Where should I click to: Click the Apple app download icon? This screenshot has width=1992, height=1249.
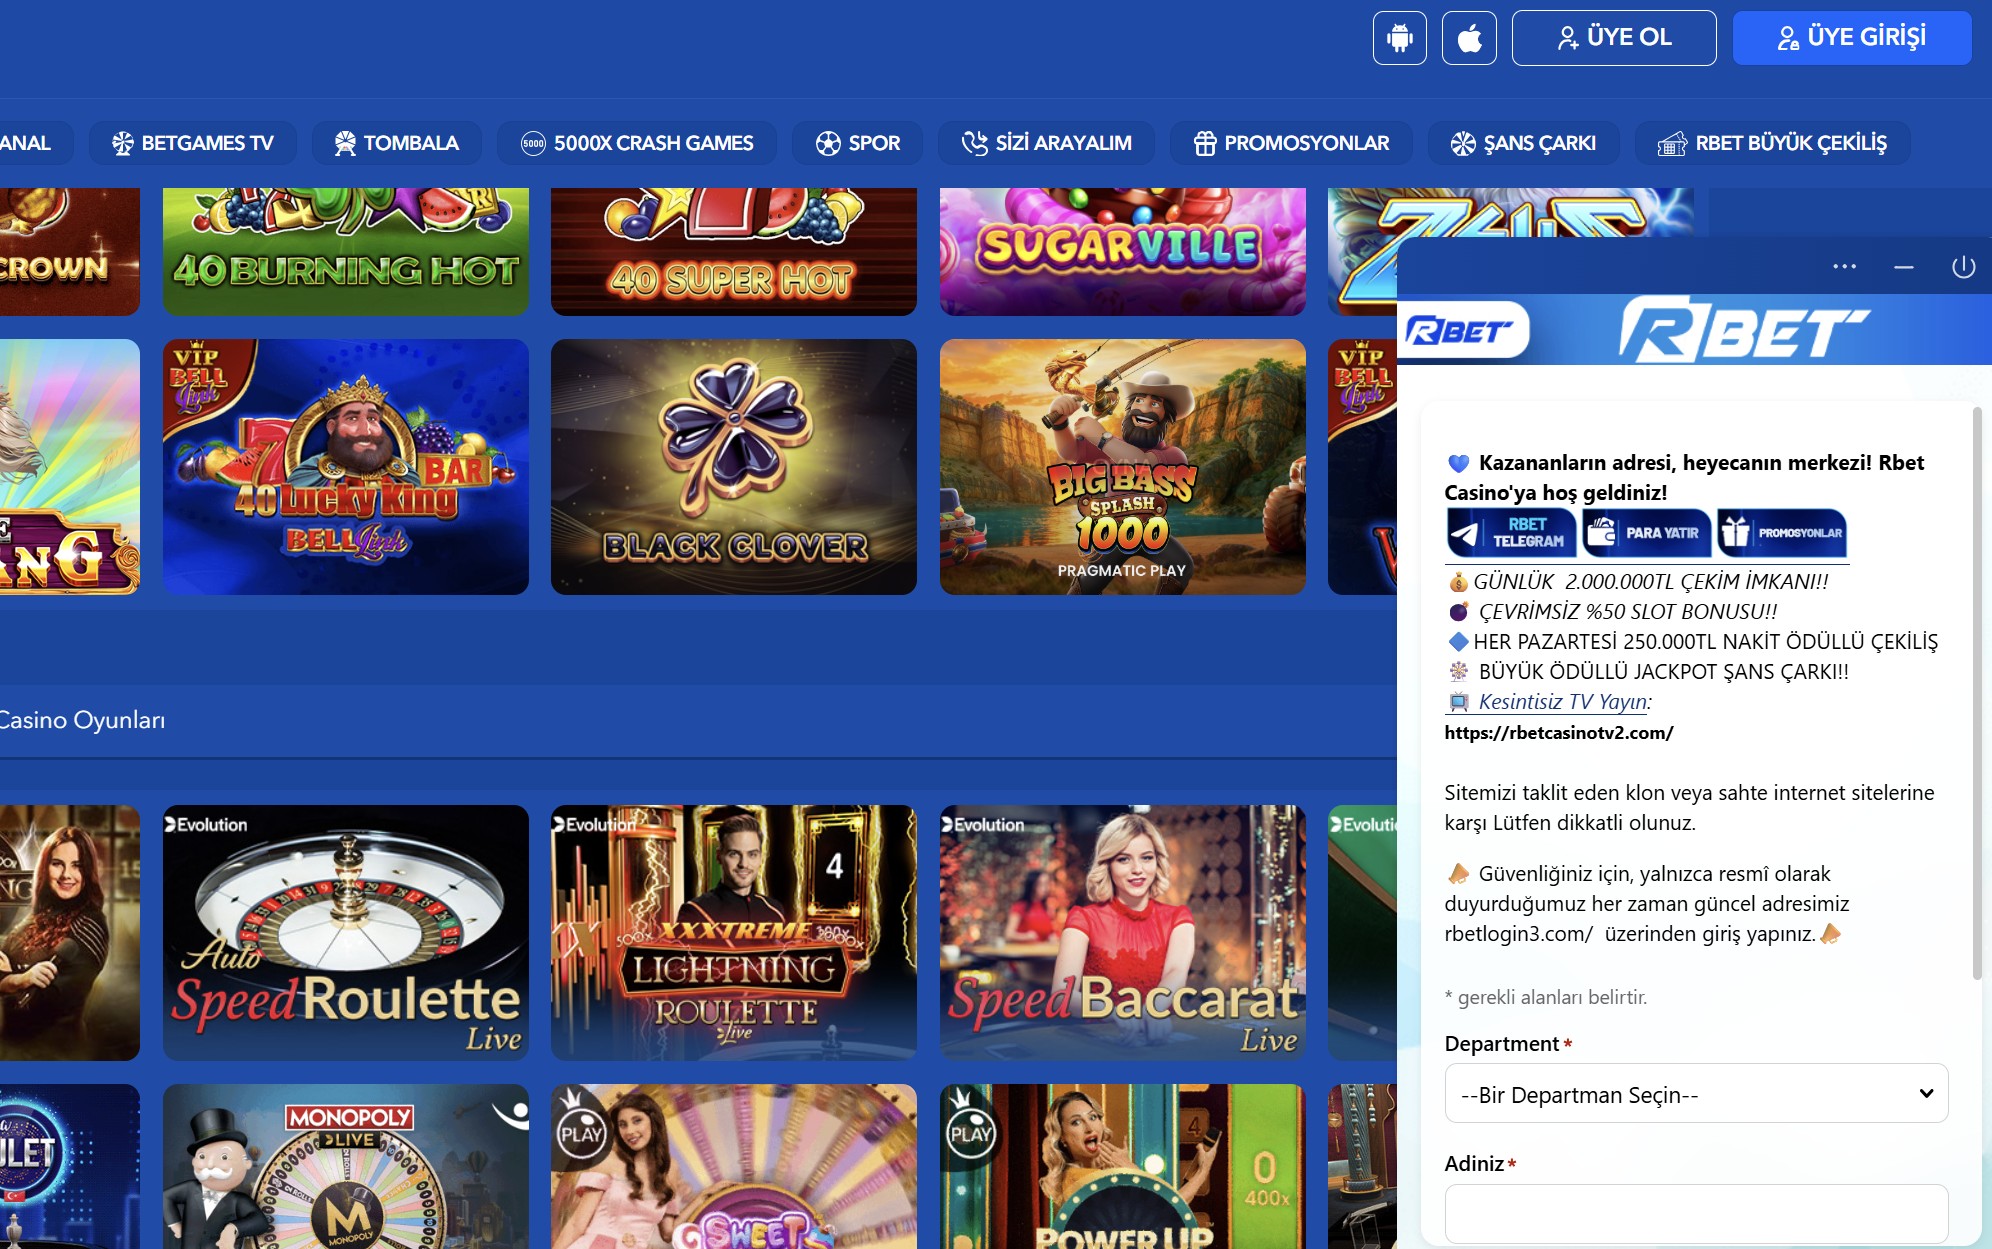point(1469,38)
